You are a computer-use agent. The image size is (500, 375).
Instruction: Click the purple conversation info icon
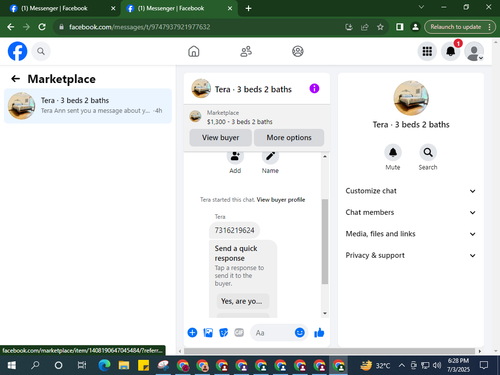point(314,88)
